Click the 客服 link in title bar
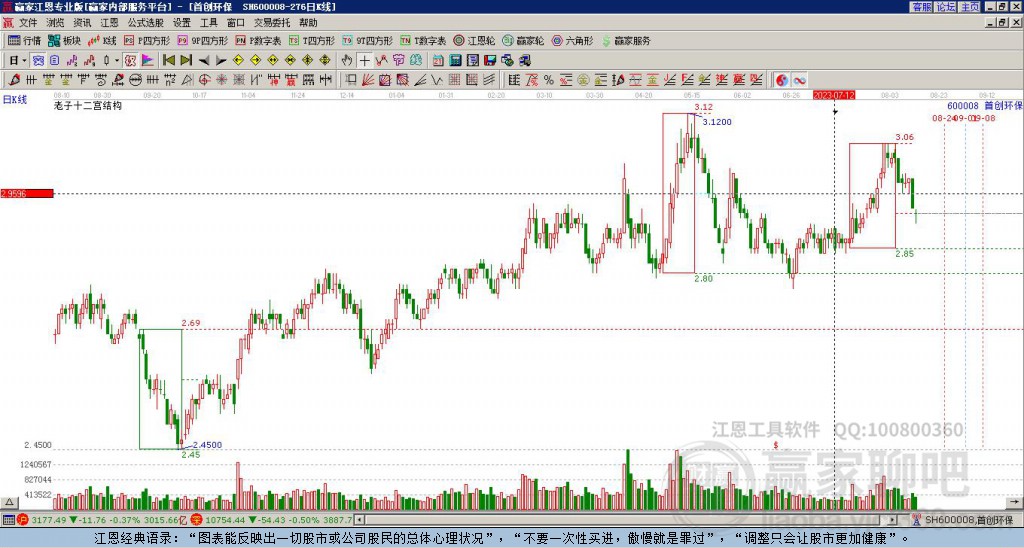The height and width of the screenshot is (548, 1024). click(921, 7)
